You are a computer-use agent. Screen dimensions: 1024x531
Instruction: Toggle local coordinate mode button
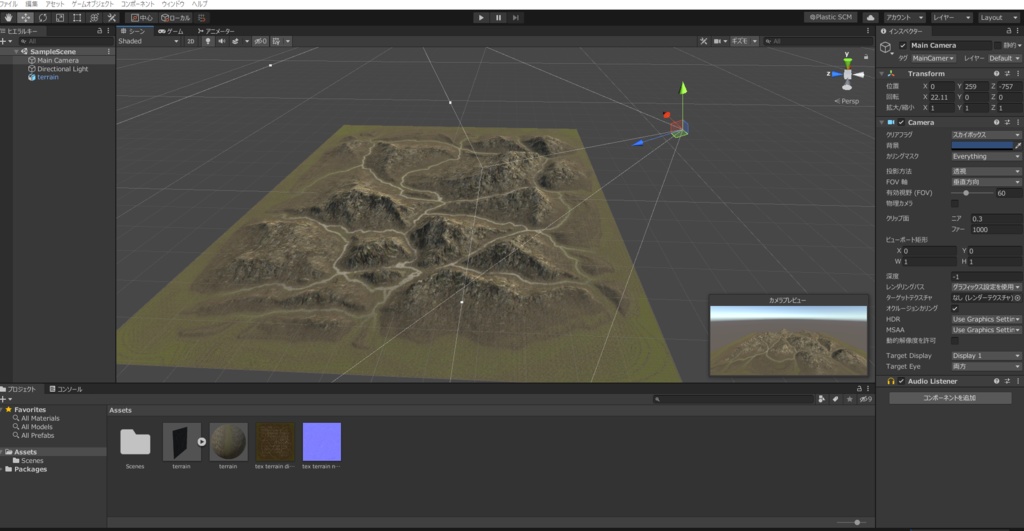175,18
